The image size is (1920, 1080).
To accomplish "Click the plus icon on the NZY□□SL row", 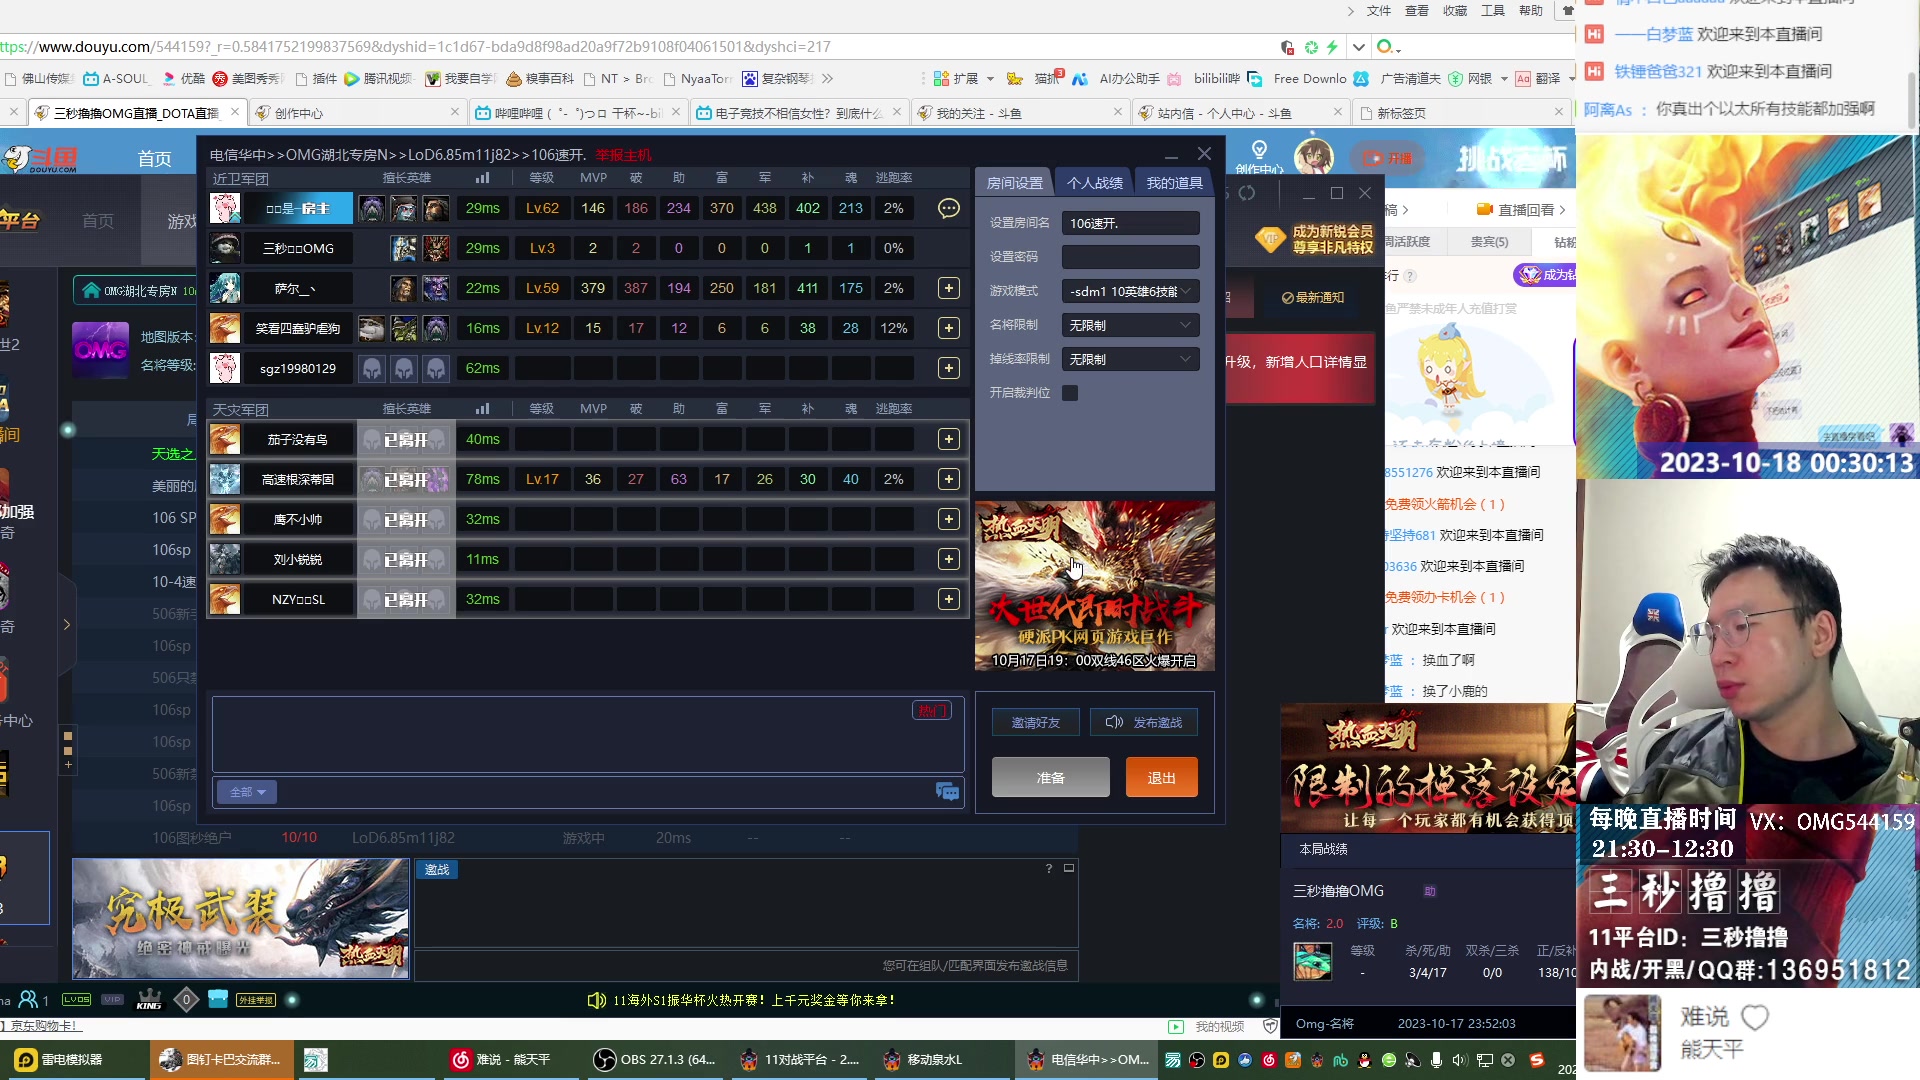I will point(948,599).
